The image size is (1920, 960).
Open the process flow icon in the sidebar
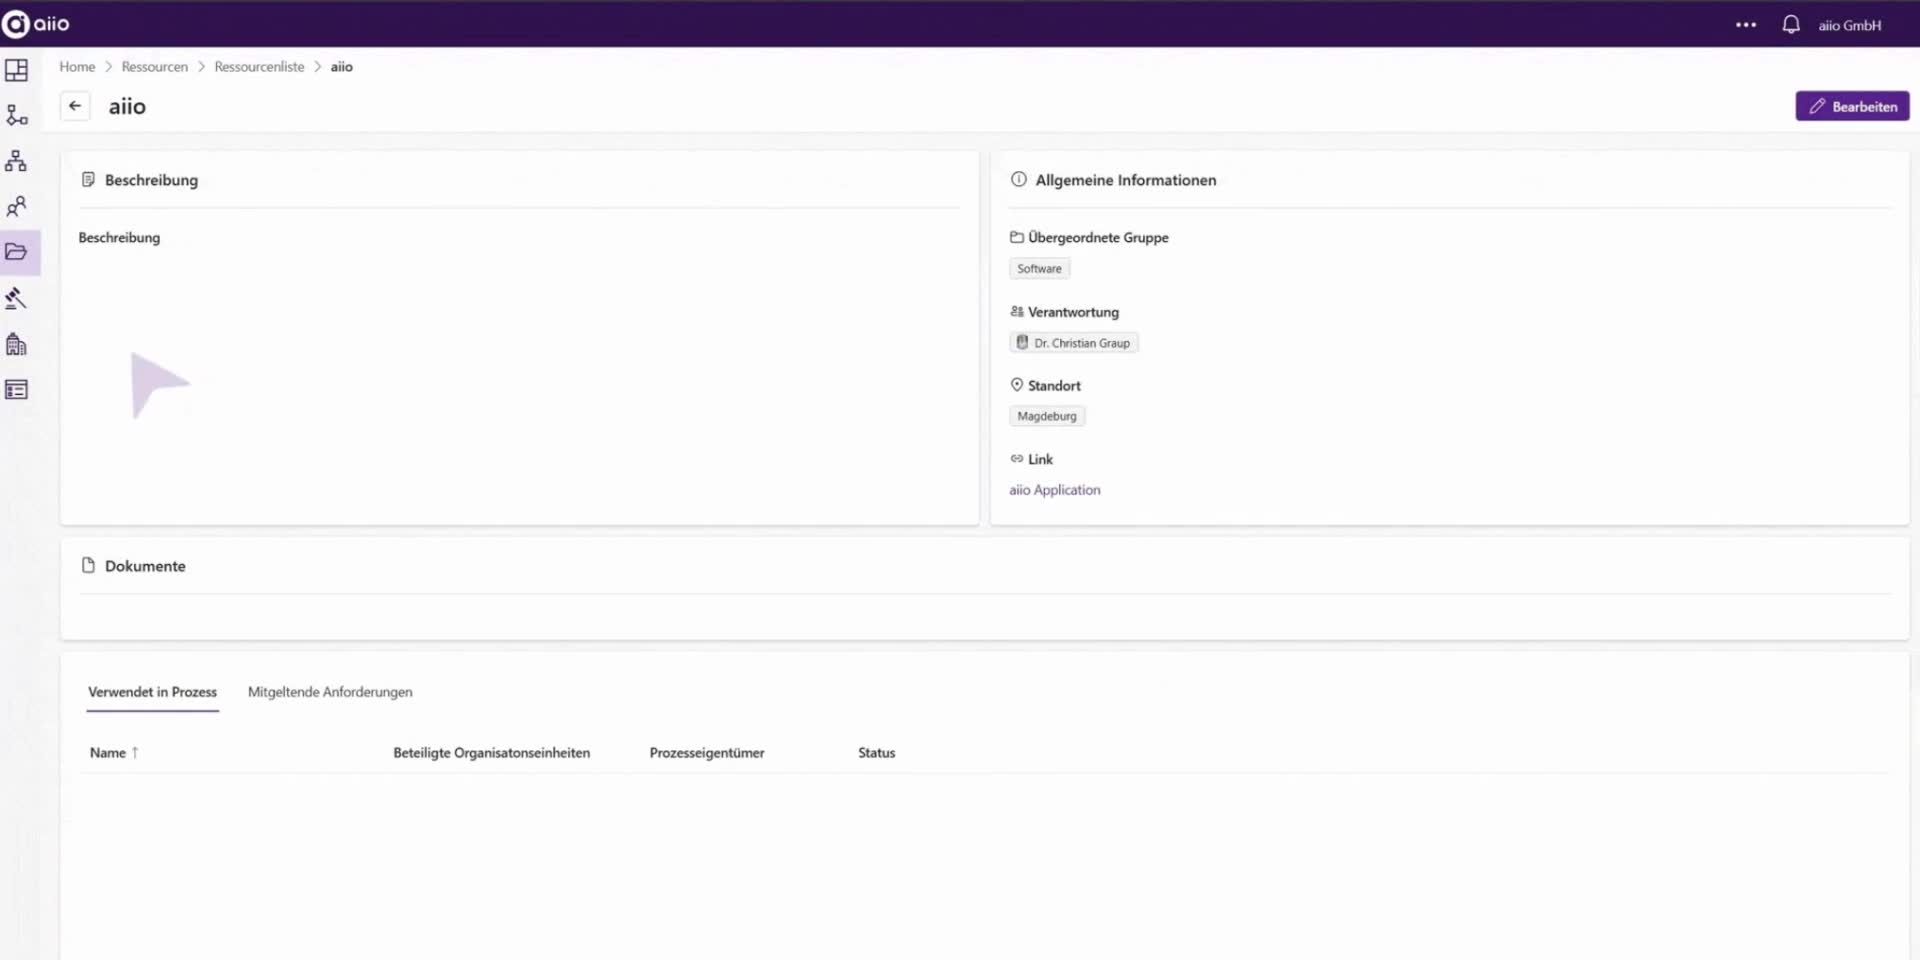pos(17,115)
